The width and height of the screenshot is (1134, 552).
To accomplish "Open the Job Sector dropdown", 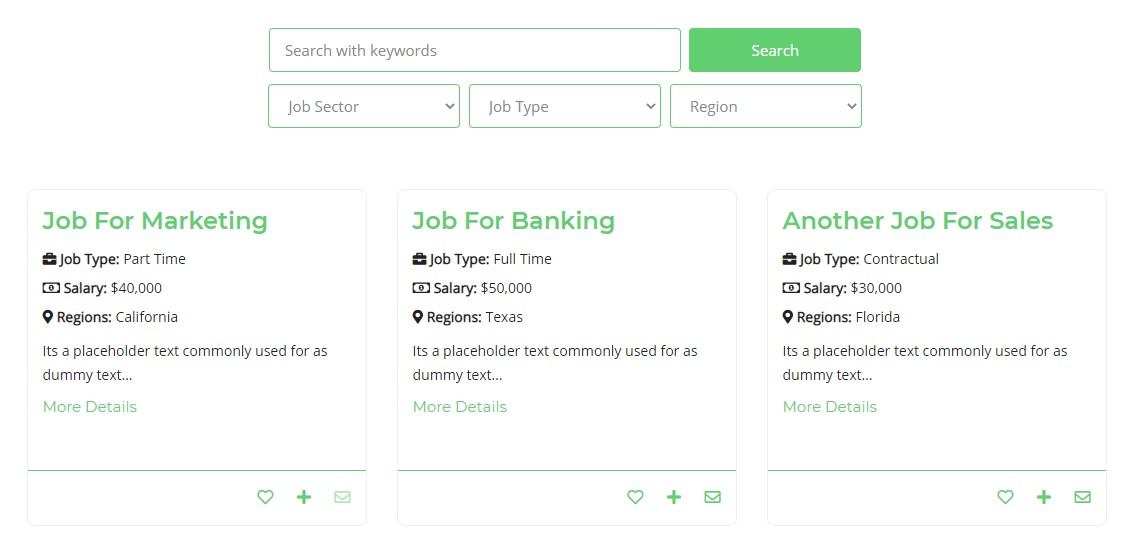I will click(x=364, y=106).
